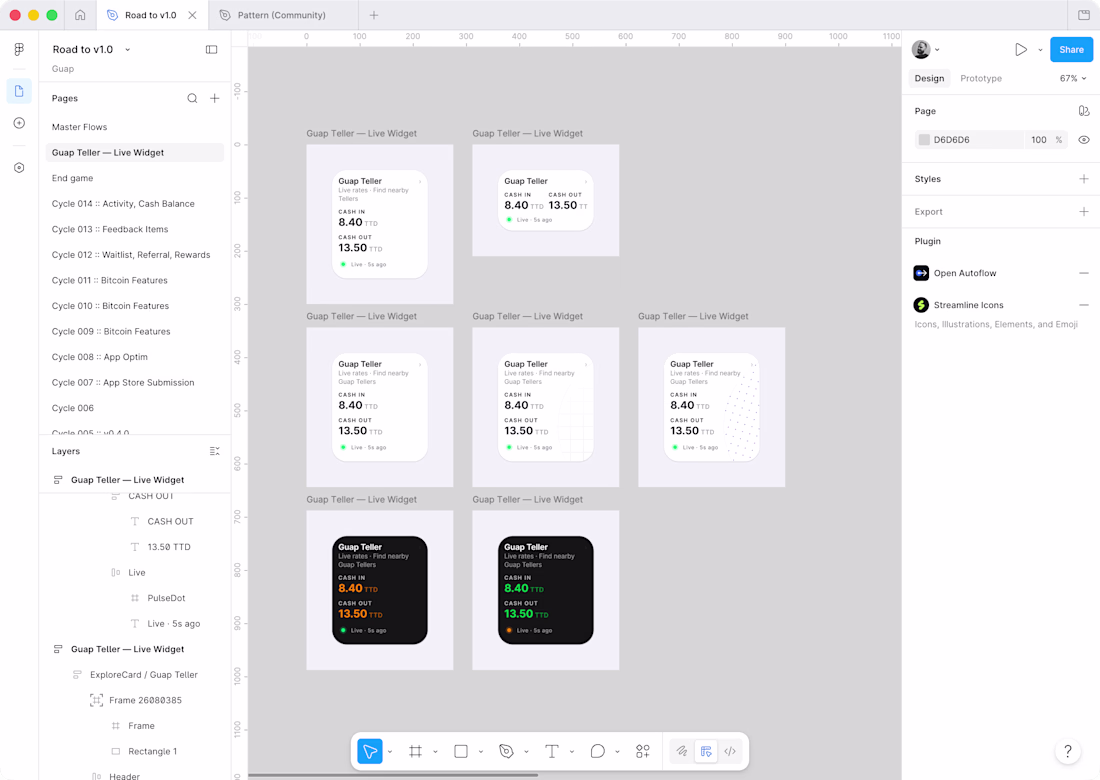Switch to the Road to v1.0 tab
The height and width of the screenshot is (780, 1100).
[150, 15]
